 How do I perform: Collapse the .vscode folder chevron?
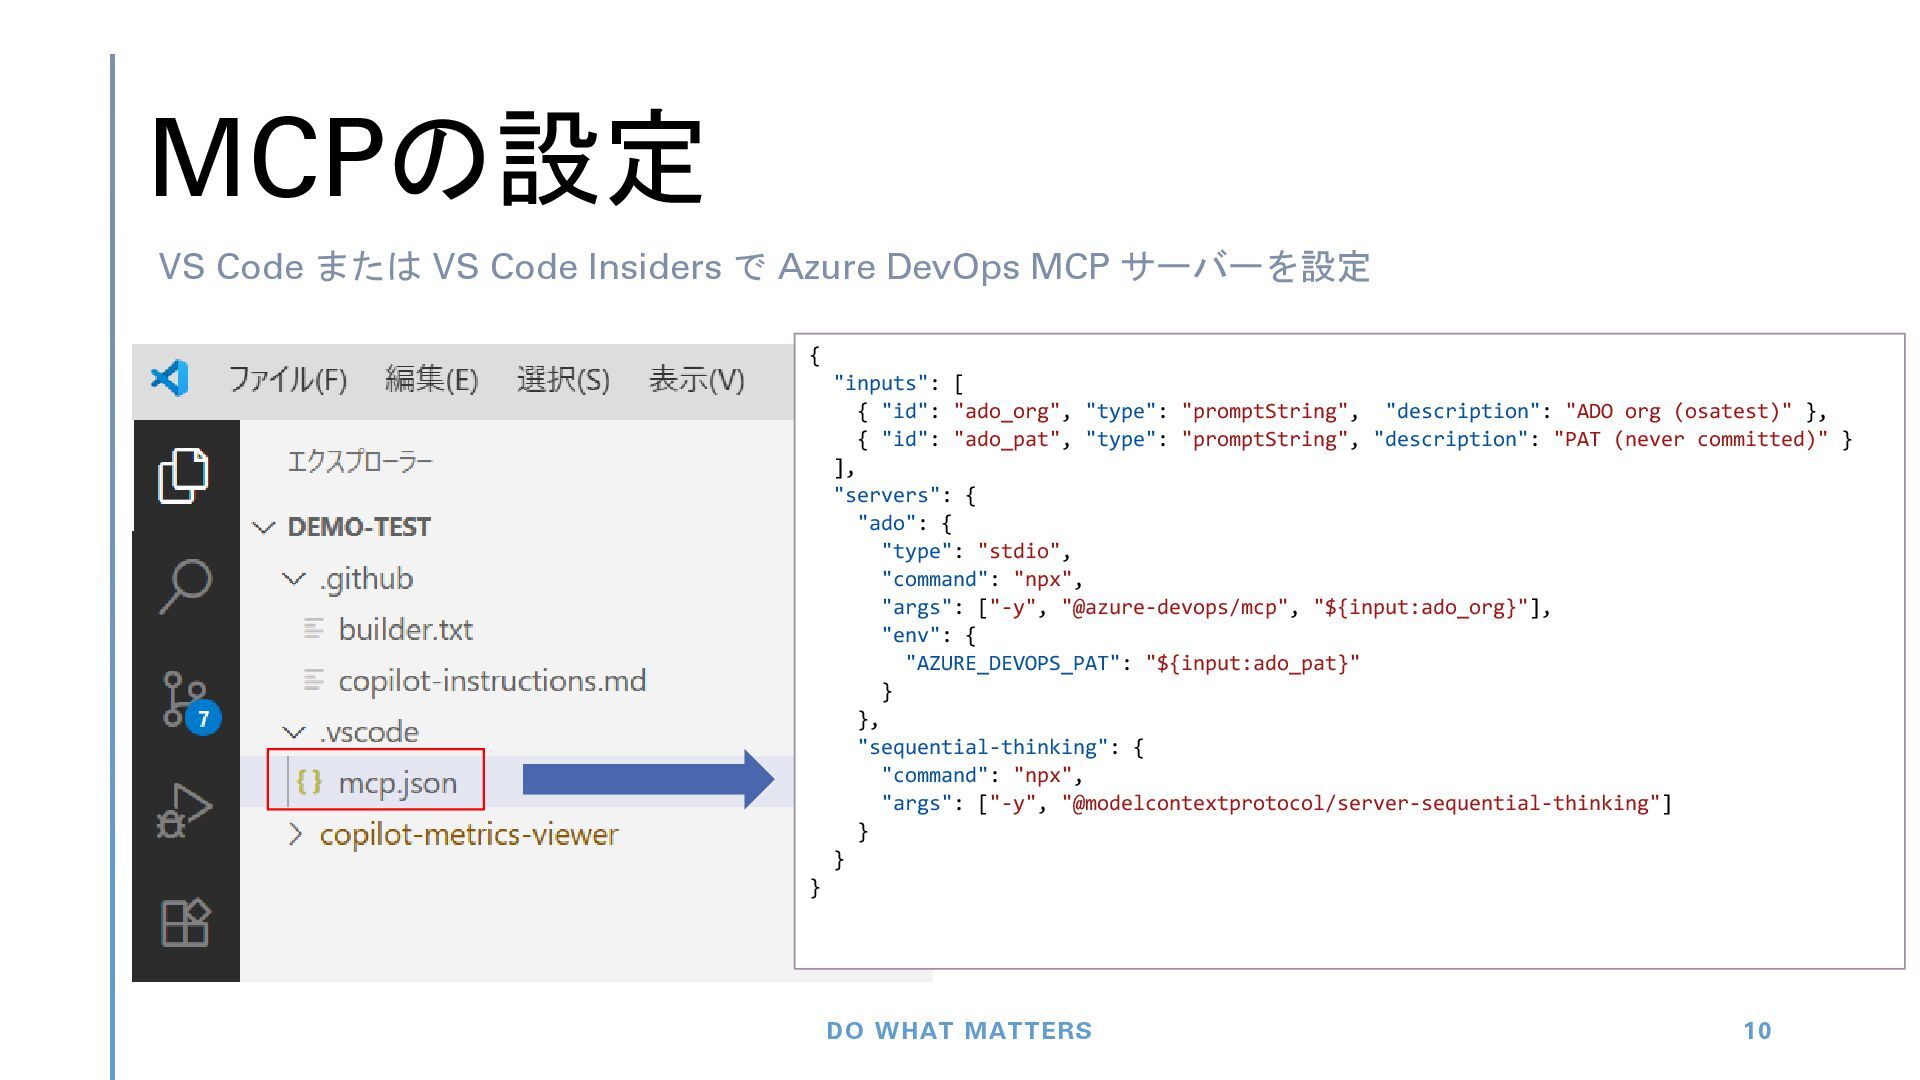(x=293, y=732)
